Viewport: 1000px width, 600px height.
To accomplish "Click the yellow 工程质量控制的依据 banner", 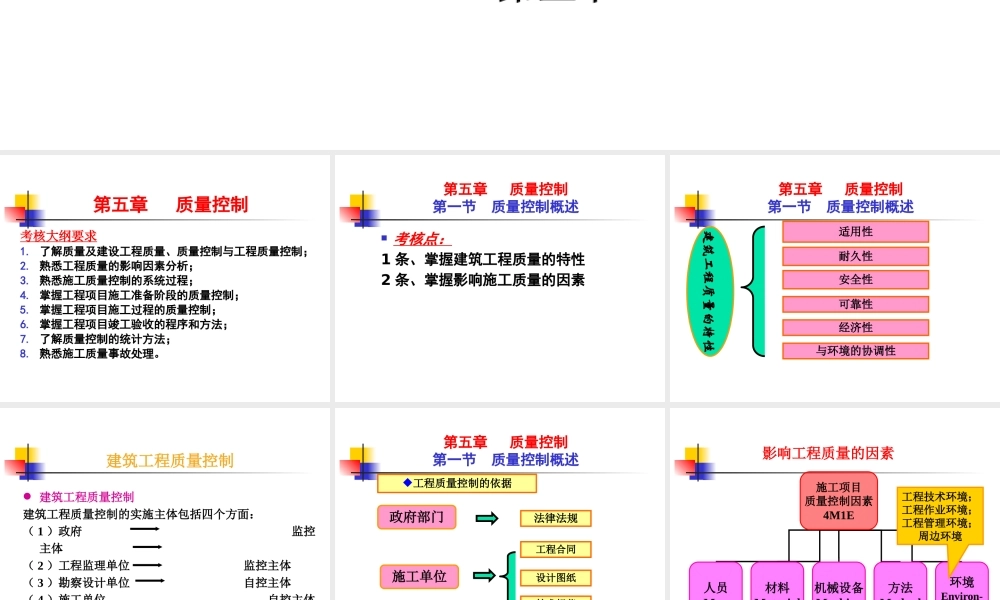I will pos(457,483).
